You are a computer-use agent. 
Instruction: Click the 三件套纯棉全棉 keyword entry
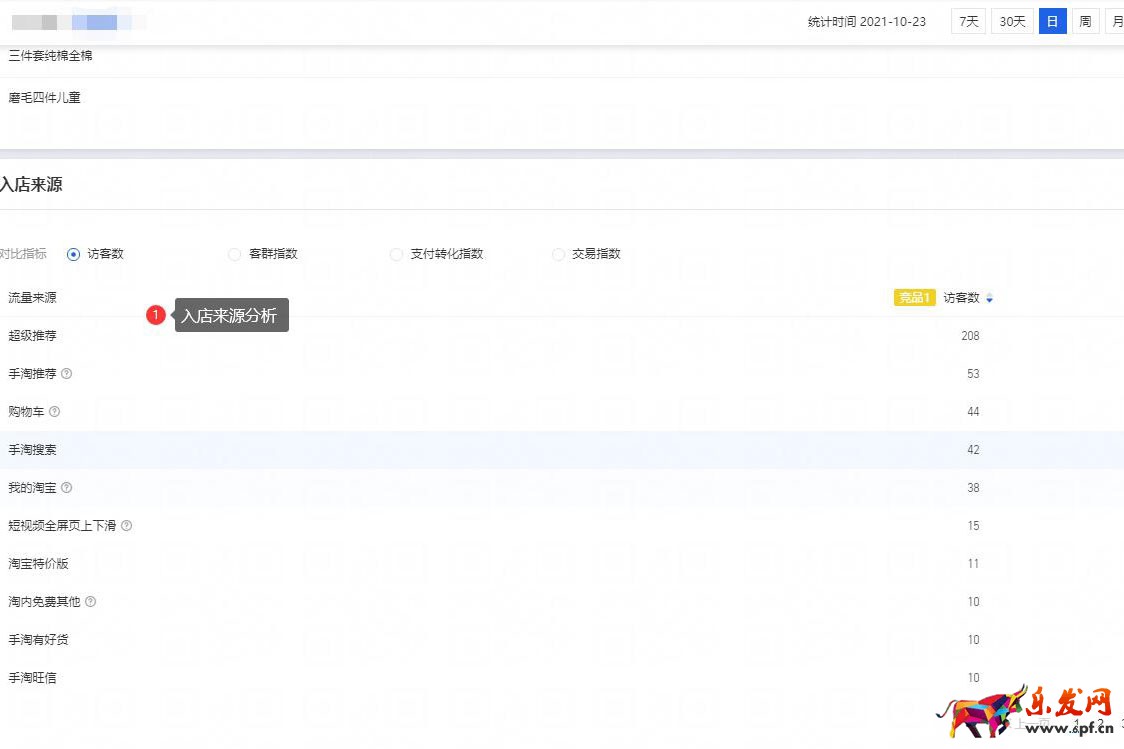pos(50,56)
